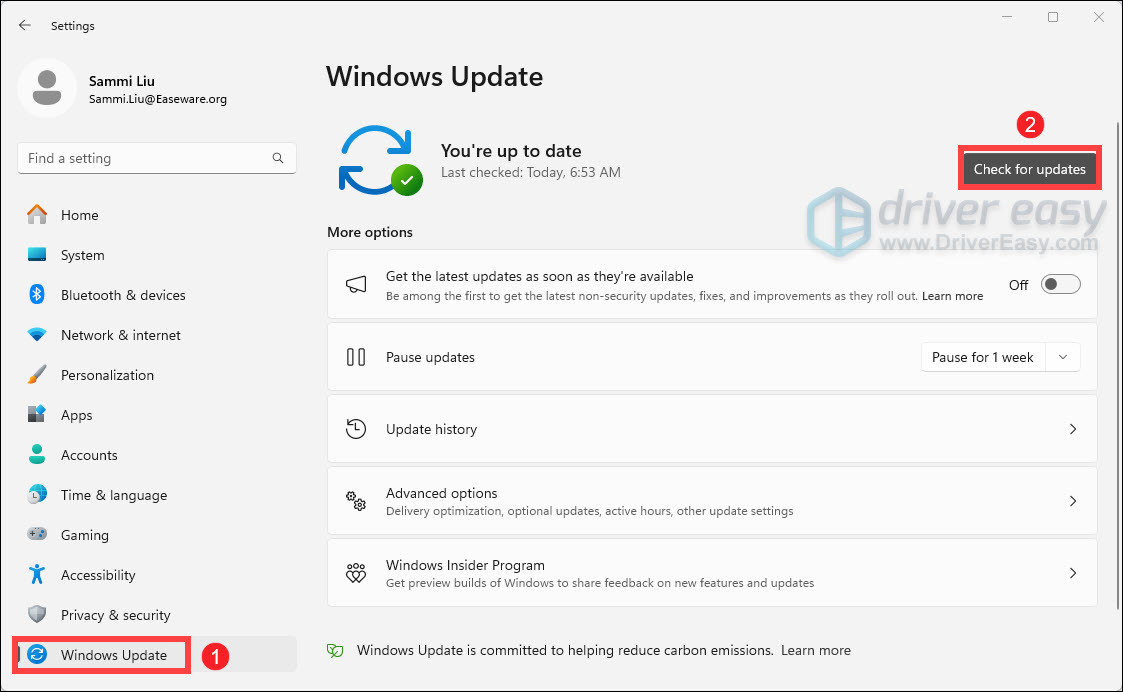
Task: Click the Home icon in sidebar
Action: point(37,215)
